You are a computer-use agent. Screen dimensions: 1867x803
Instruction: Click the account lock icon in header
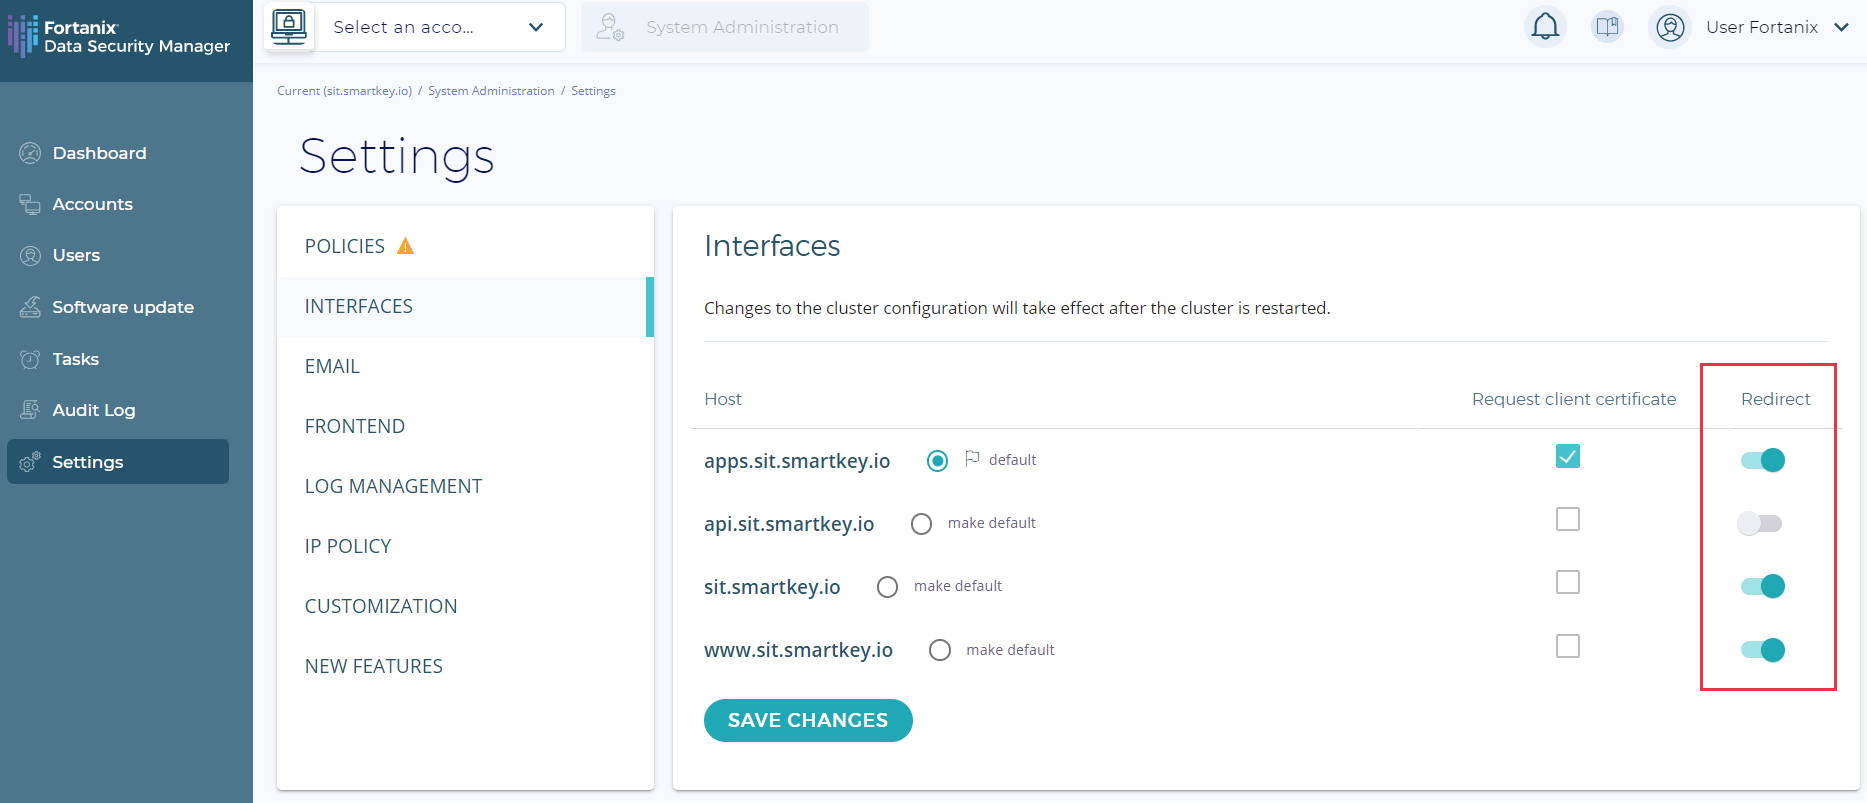coord(289,26)
